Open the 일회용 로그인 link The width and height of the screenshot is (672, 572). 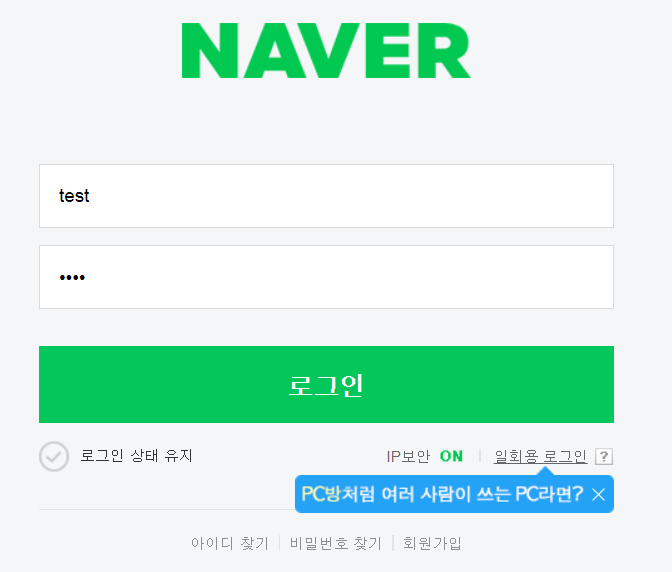(x=540, y=456)
